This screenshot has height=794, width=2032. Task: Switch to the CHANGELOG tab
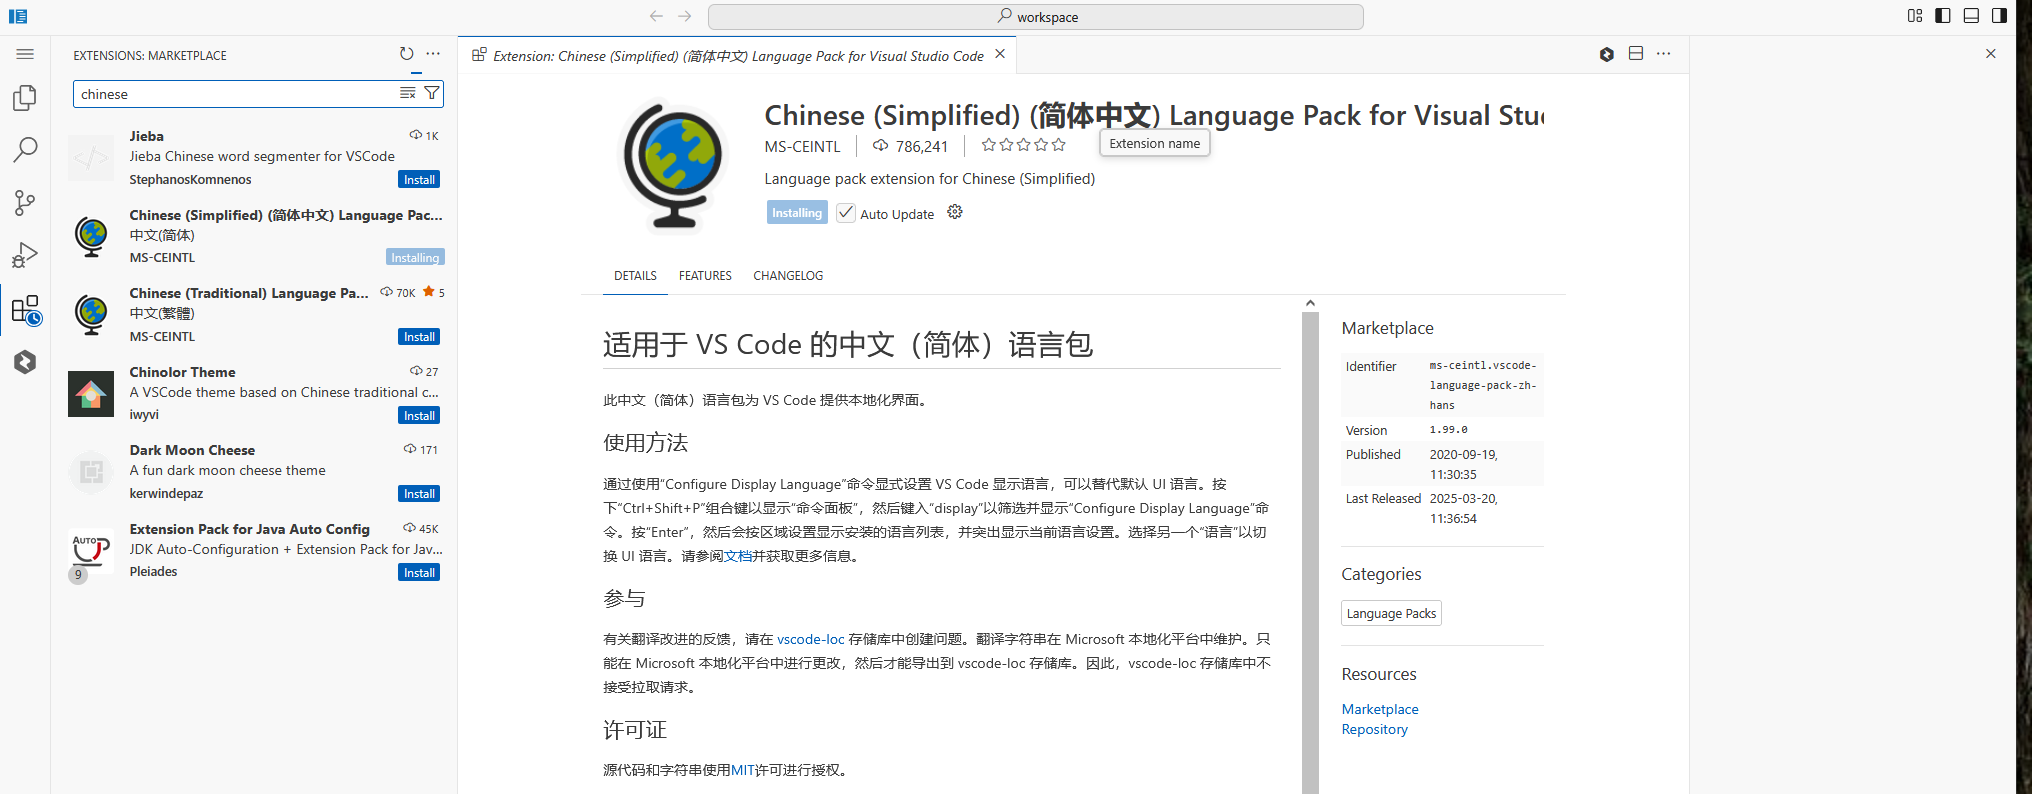click(788, 276)
